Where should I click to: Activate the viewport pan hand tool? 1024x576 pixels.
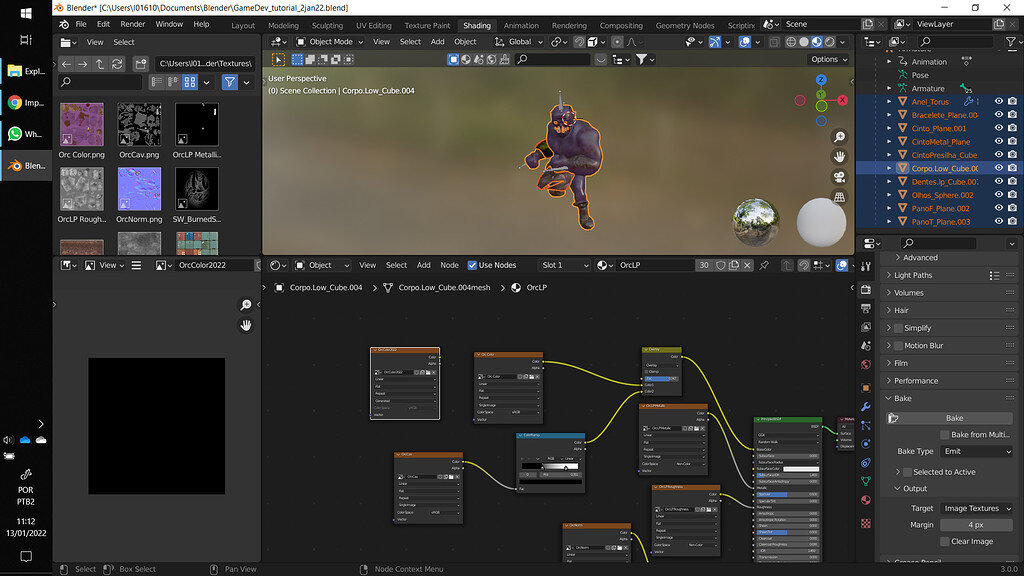coord(839,157)
